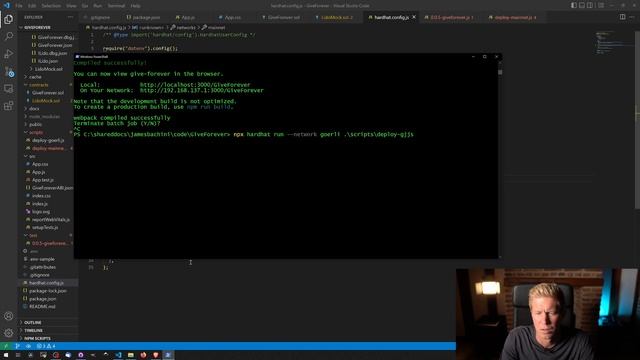Viewport: 640px width, 360px height.
Task: Open the Brave browser taskbar icon
Action: [x=156, y=355]
